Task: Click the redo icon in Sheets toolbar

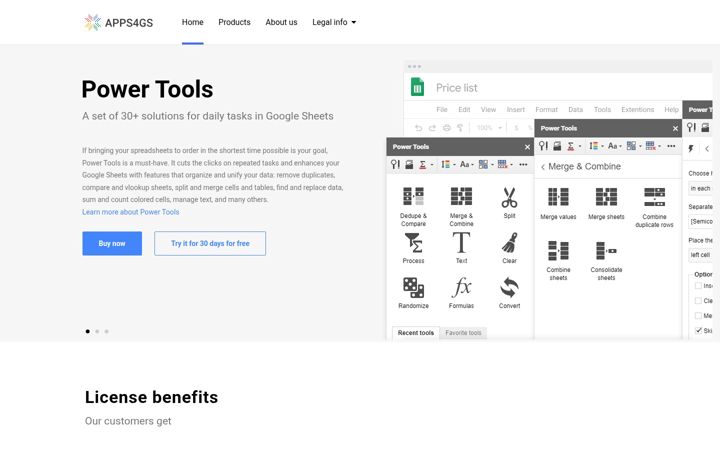Action: click(x=432, y=128)
